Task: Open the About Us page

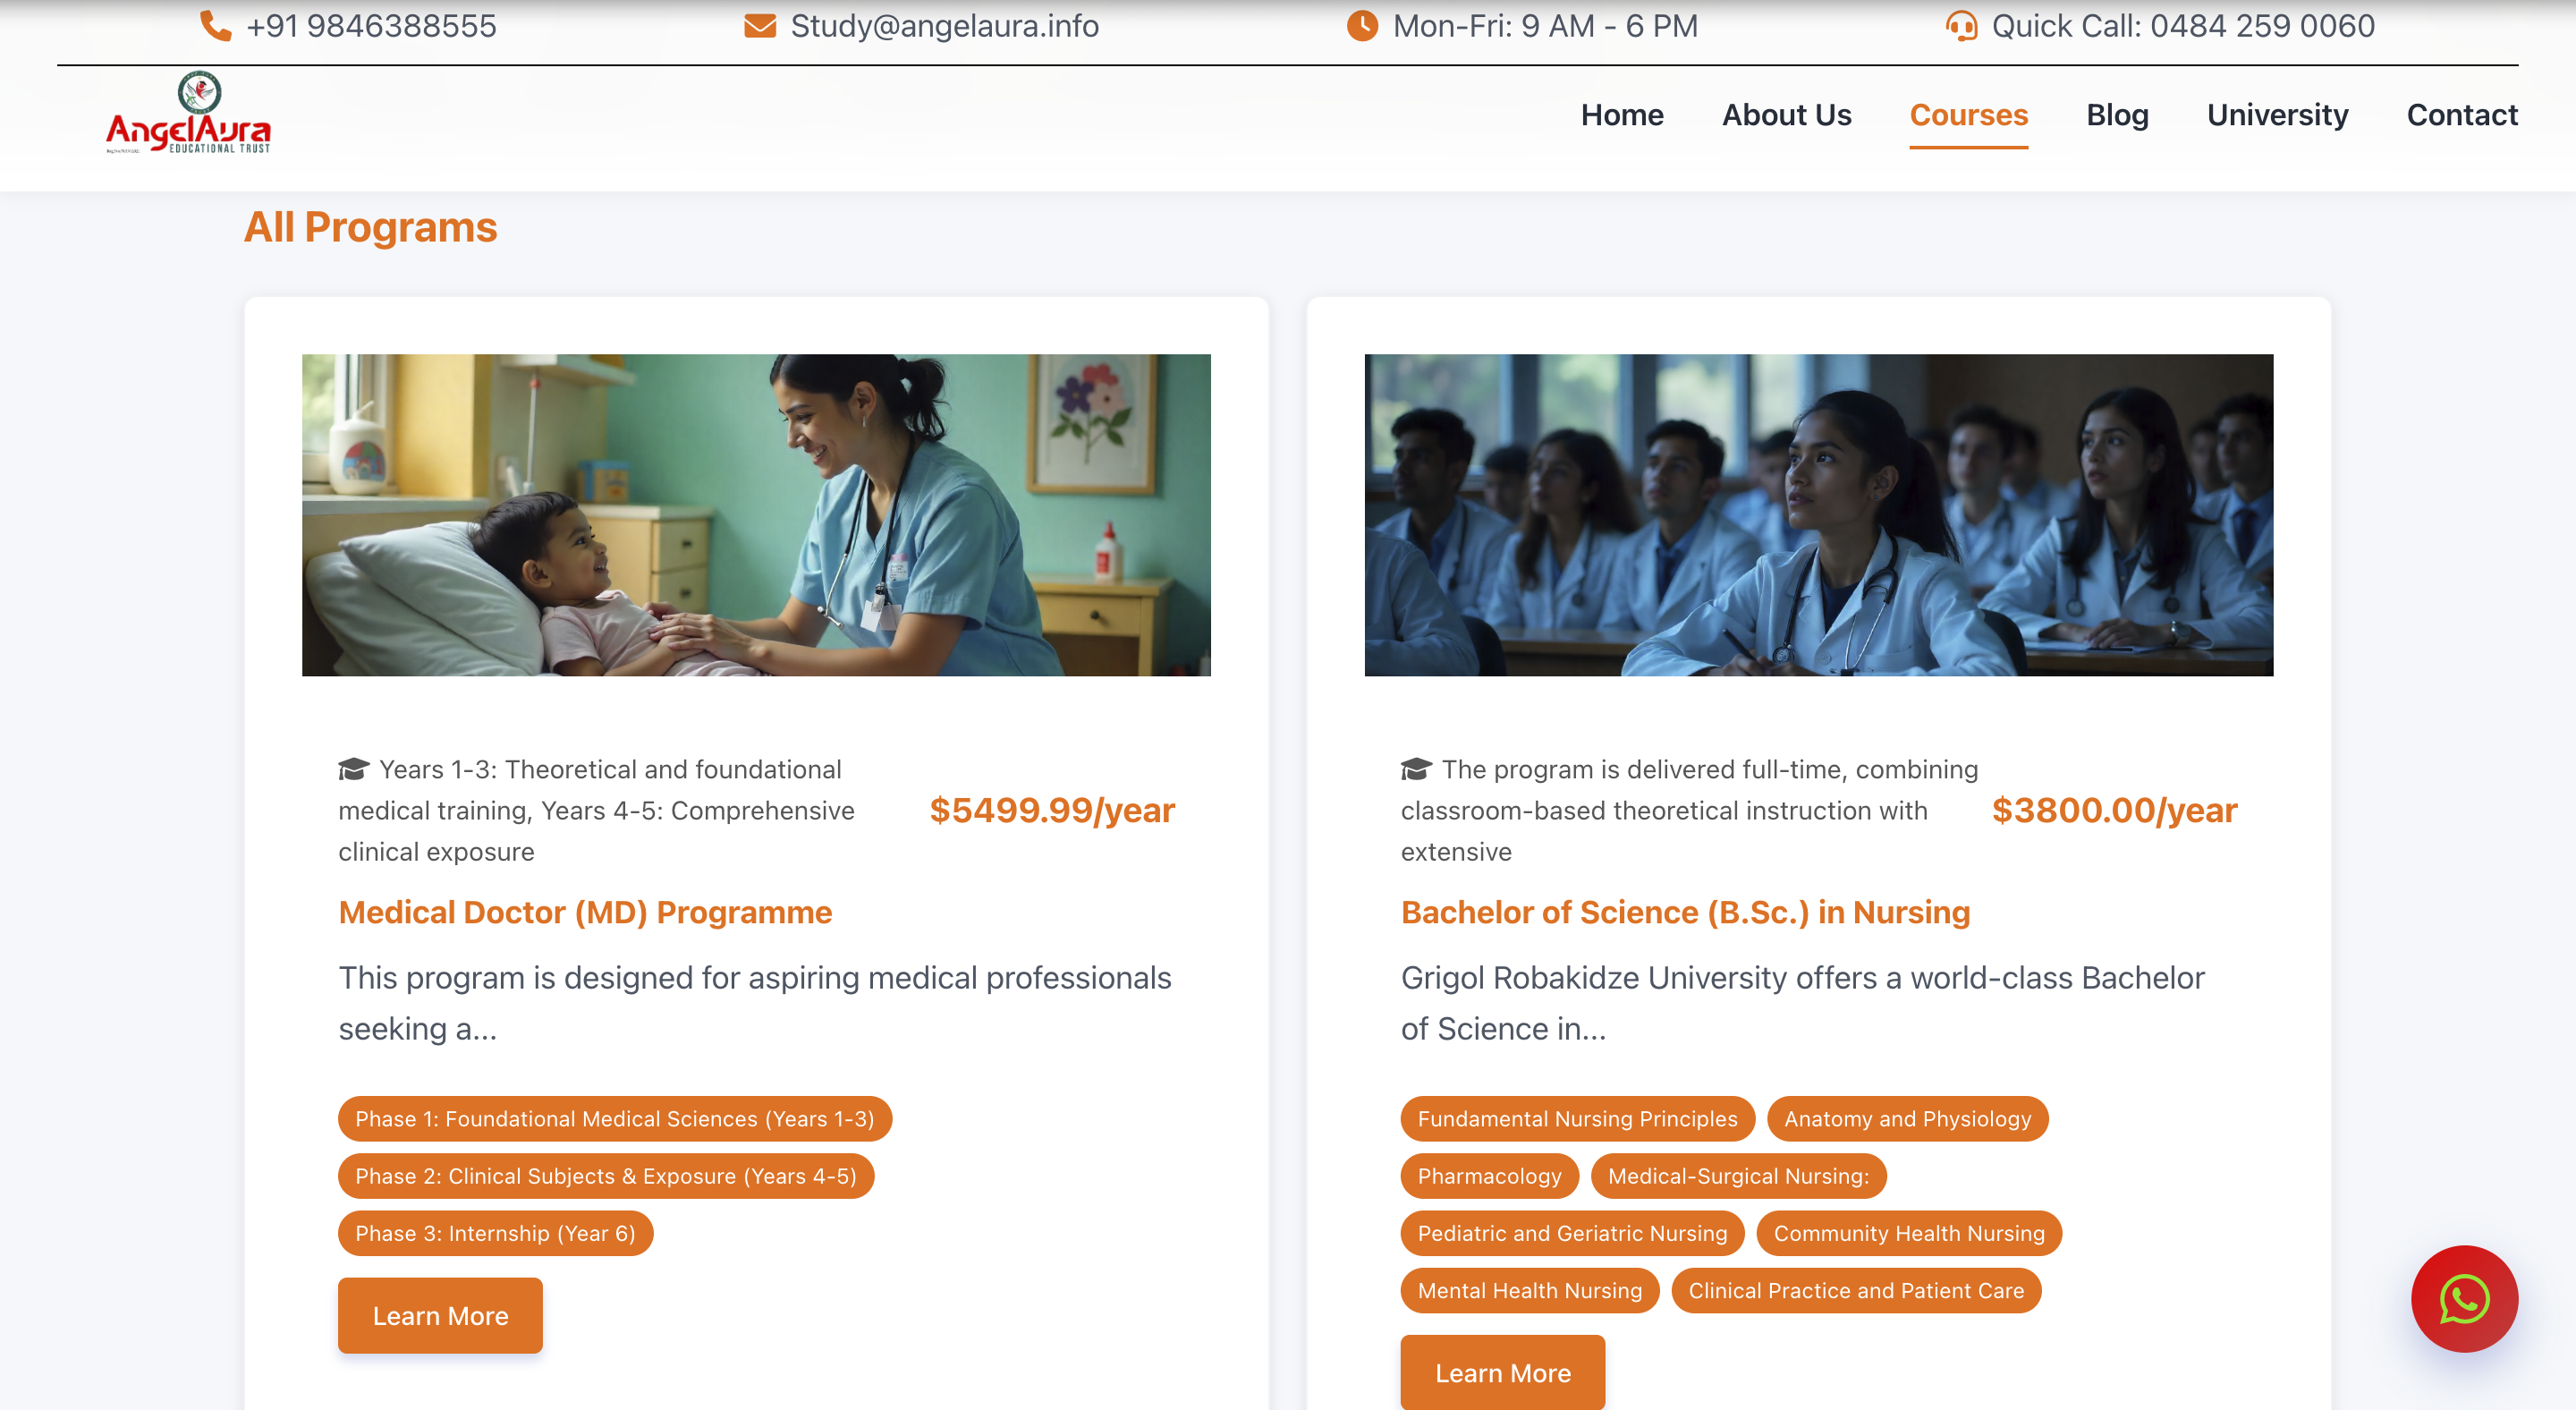Action: click(x=1786, y=115)
